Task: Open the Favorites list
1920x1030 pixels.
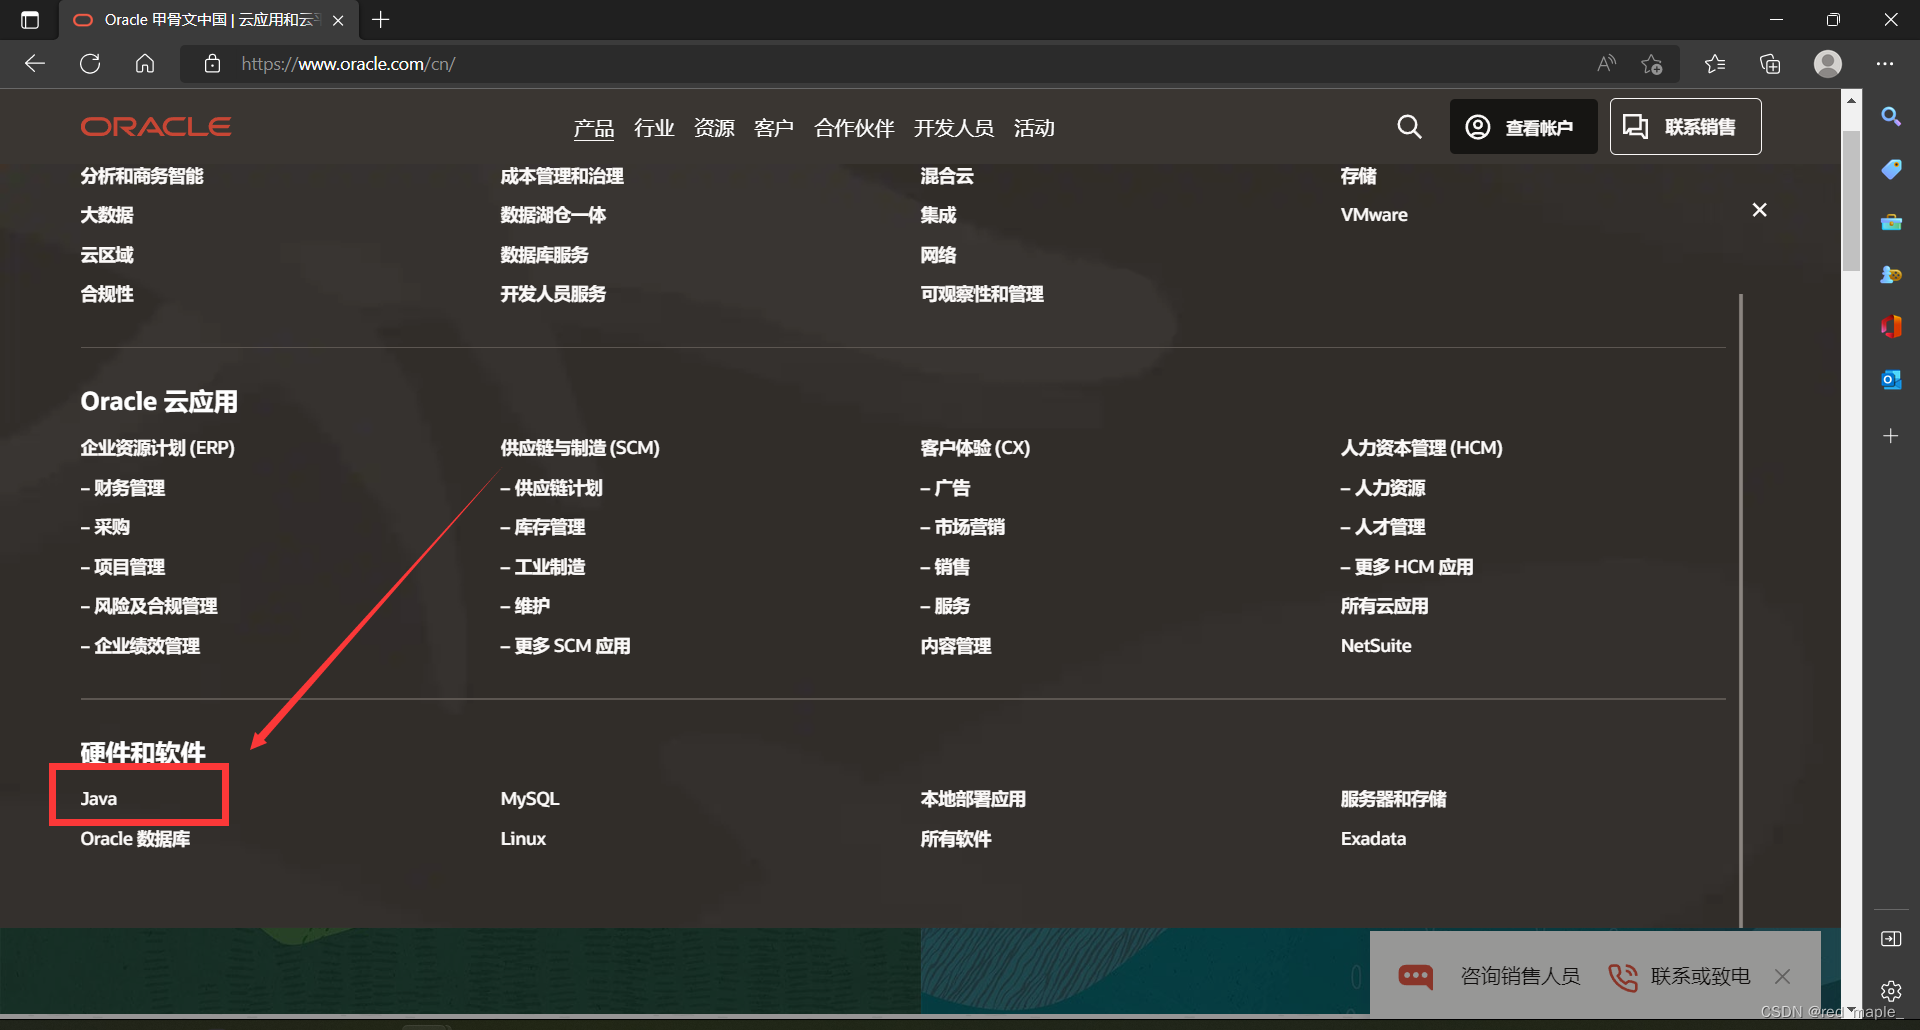Action: [x=1715, y=64]
